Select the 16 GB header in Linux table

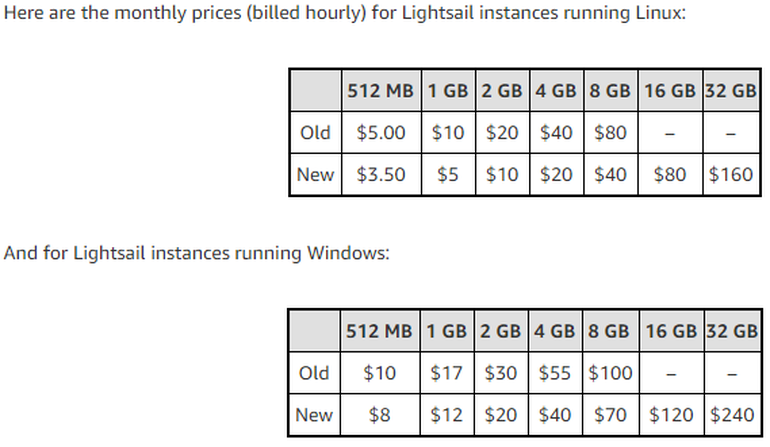pyautogui.click(x=670, y=90)
